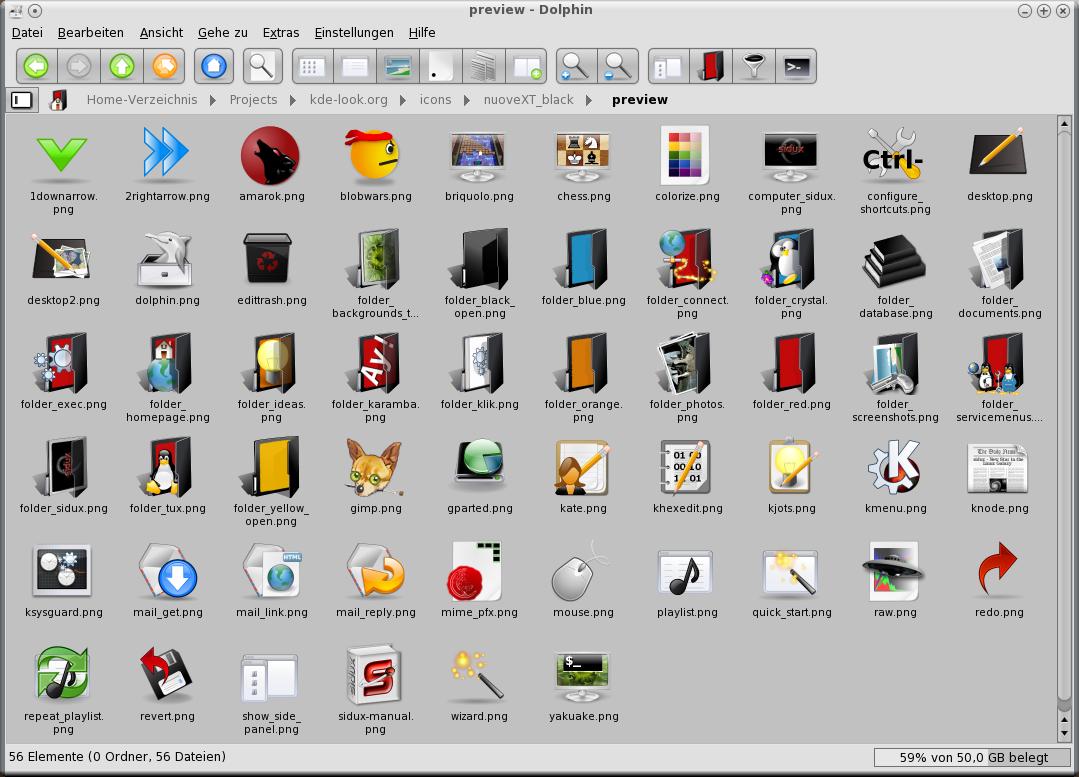Select the edittrash.png trash icon
Viewport: 1079px width, 777px height.
tap(268, 258)
